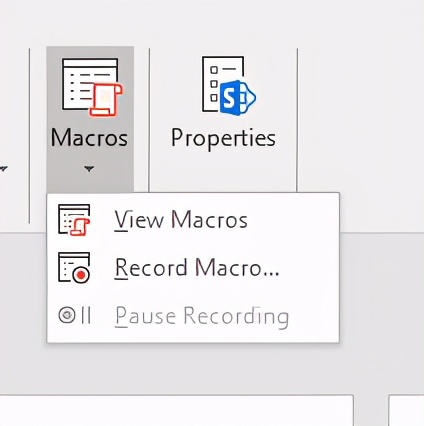Click the Macros ribbon icon

(x=92, y=87)
